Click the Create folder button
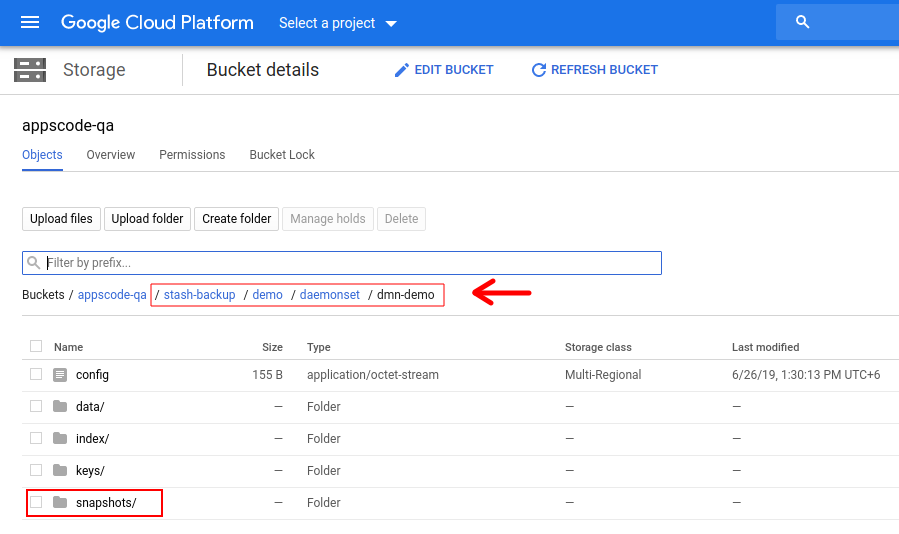 tap(236, 219)
